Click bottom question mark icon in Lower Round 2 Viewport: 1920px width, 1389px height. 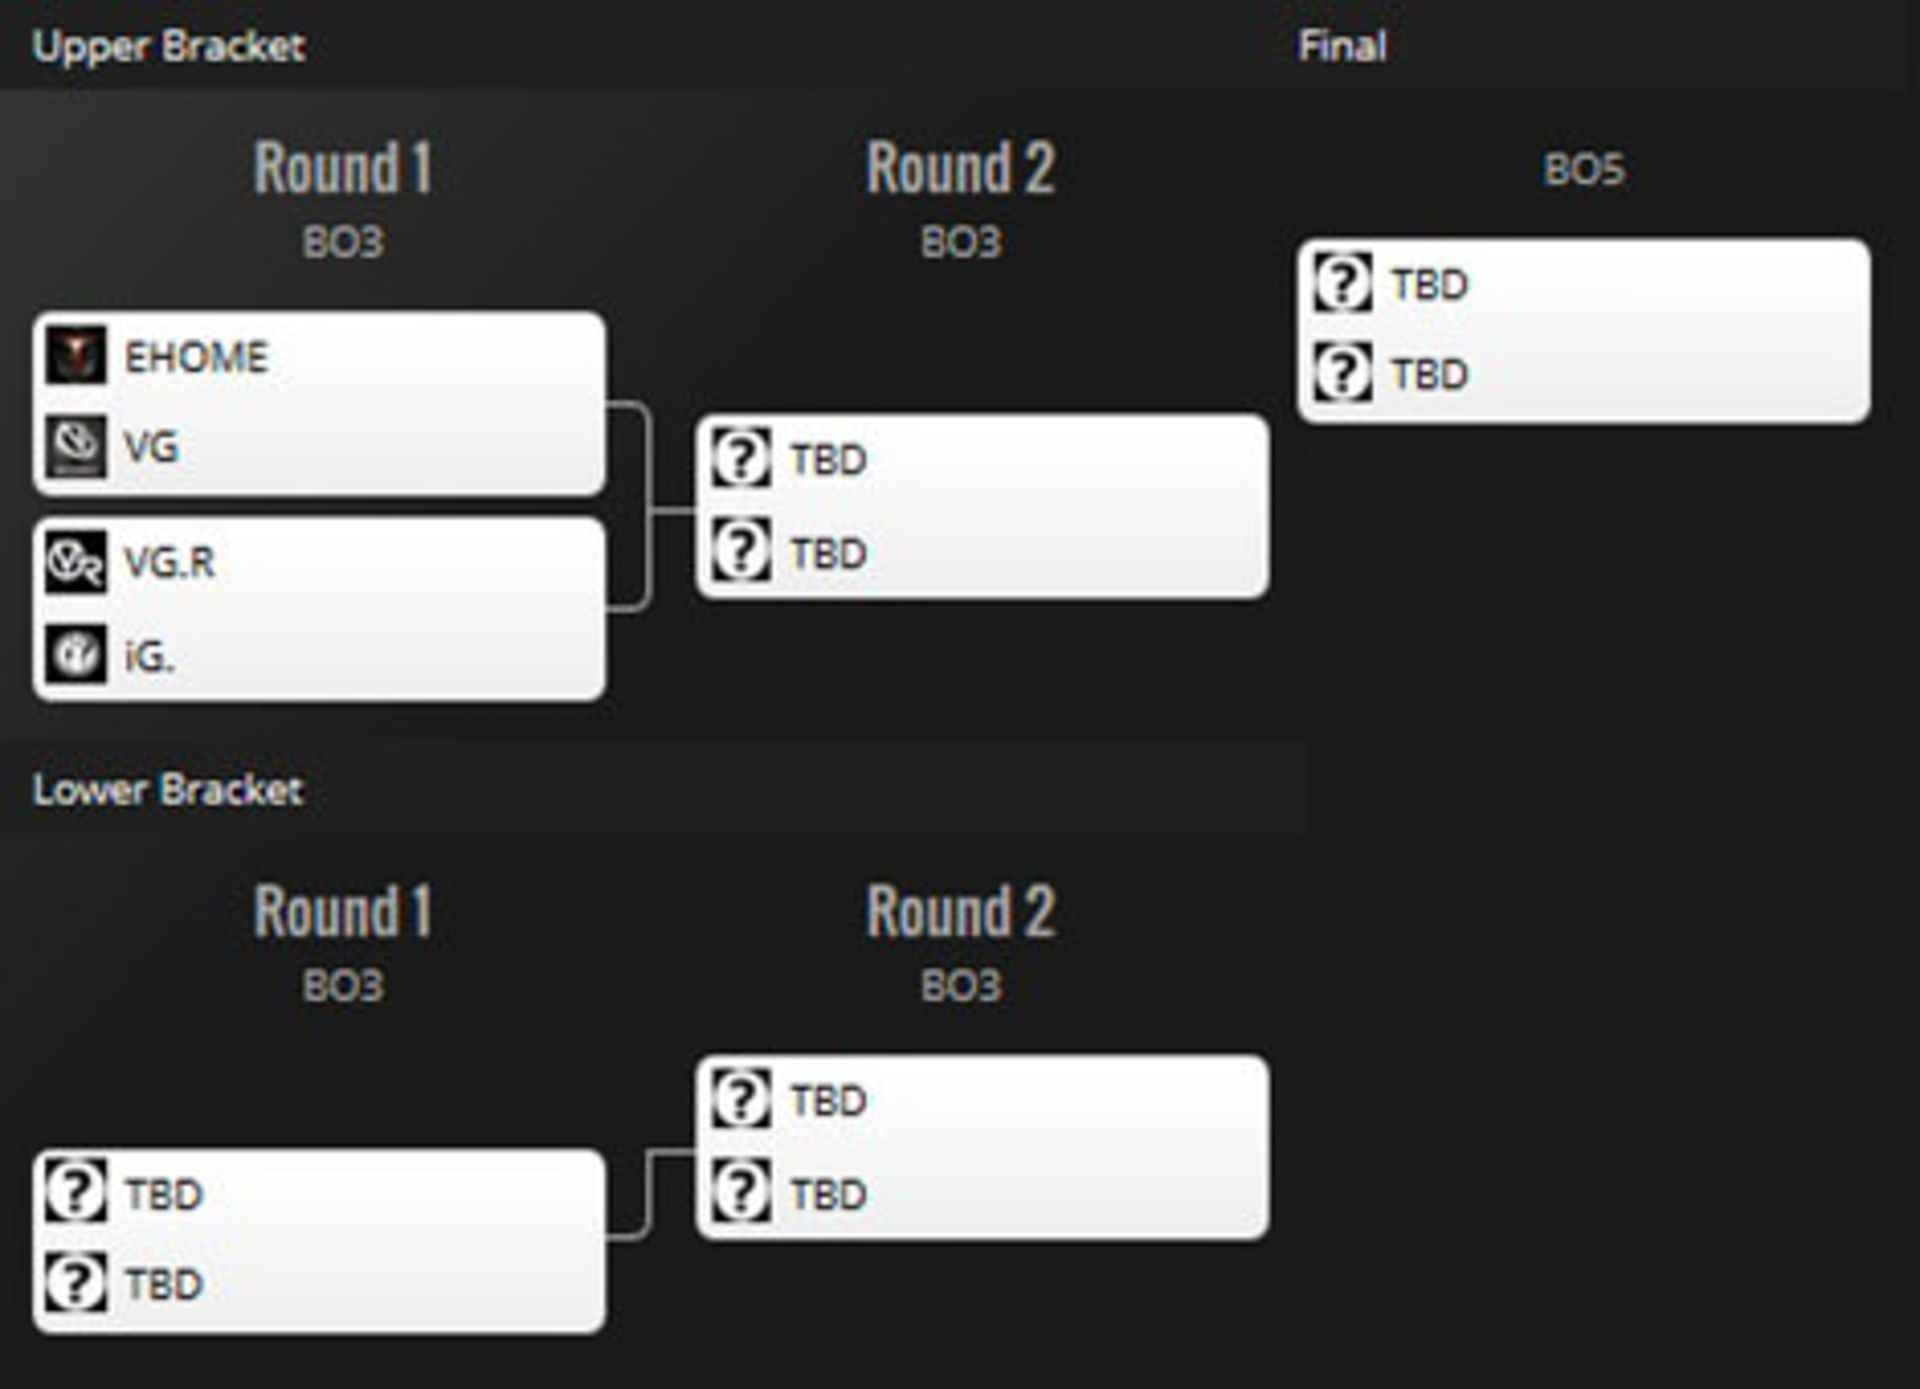(x=741, y=1192)
